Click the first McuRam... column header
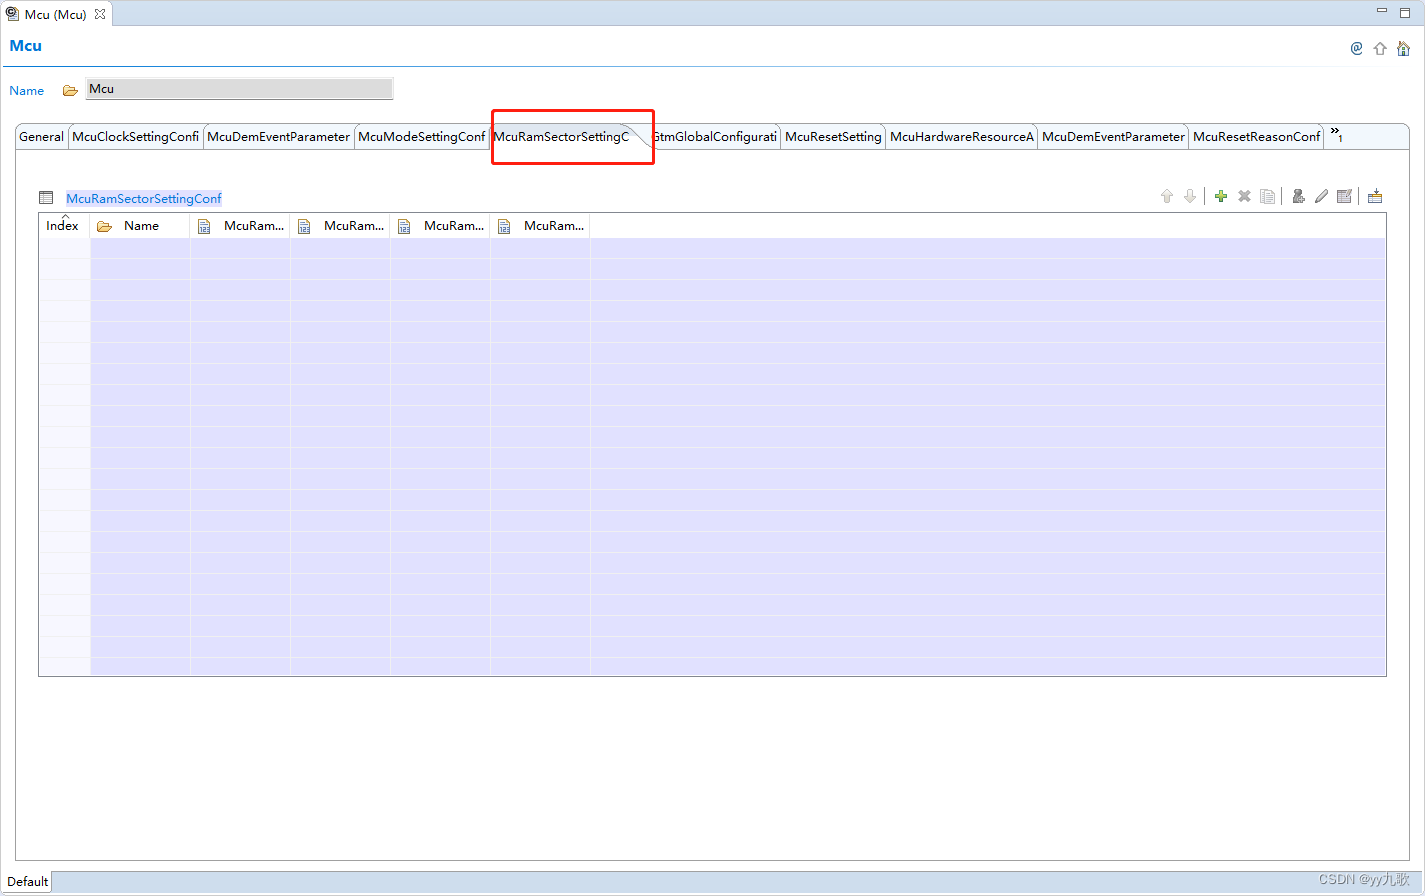 tap(240, 226)
